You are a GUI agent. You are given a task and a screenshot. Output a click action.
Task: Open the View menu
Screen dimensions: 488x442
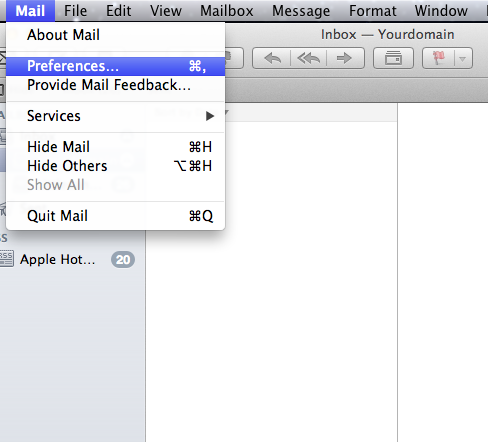click(166, 11)
